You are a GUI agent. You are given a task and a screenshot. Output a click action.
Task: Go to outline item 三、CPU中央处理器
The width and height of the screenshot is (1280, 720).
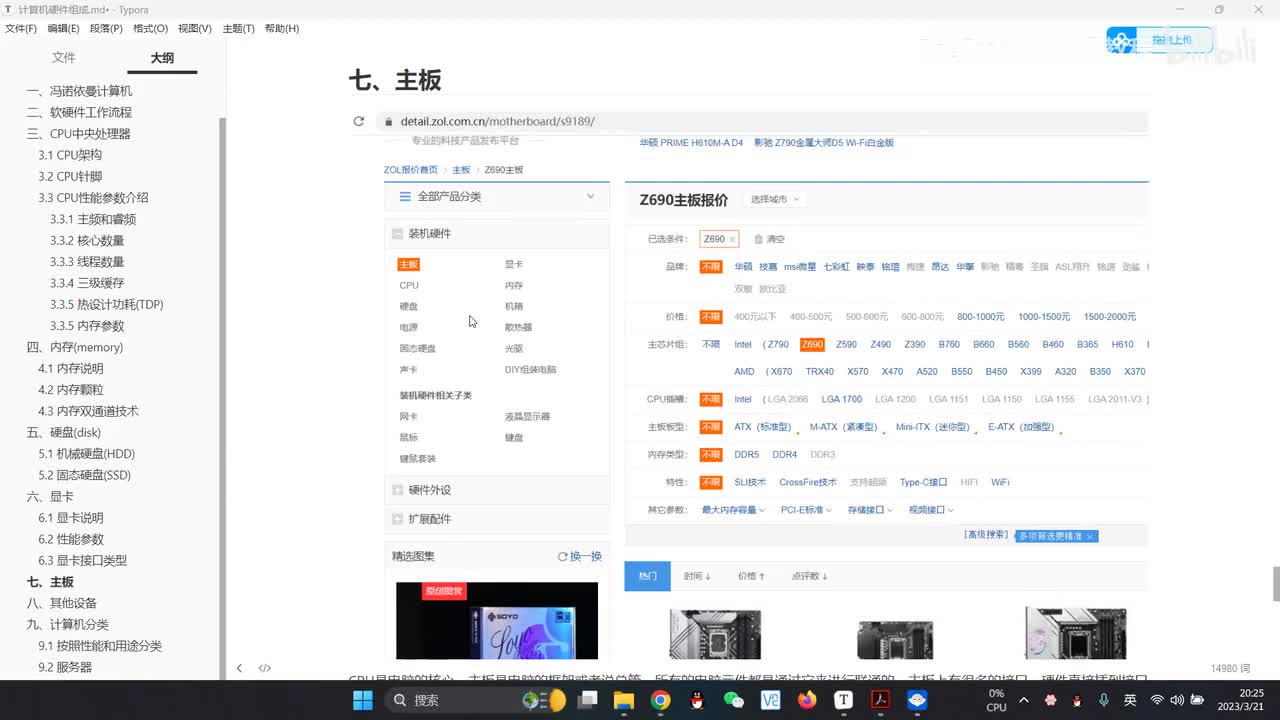tap(78, 133)
